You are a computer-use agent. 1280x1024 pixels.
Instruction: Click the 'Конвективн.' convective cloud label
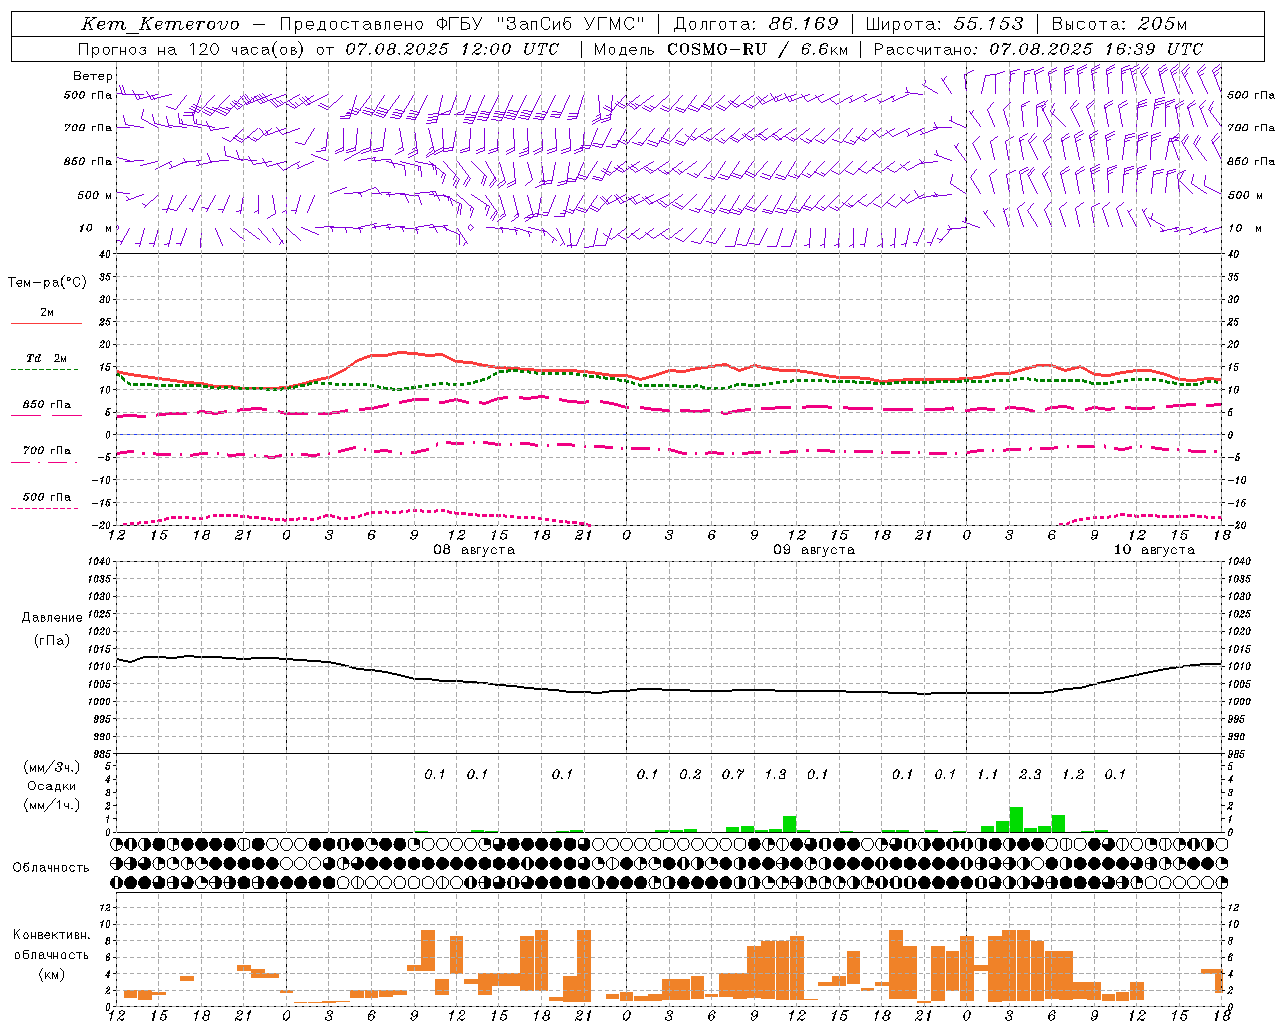coord(51,935)
